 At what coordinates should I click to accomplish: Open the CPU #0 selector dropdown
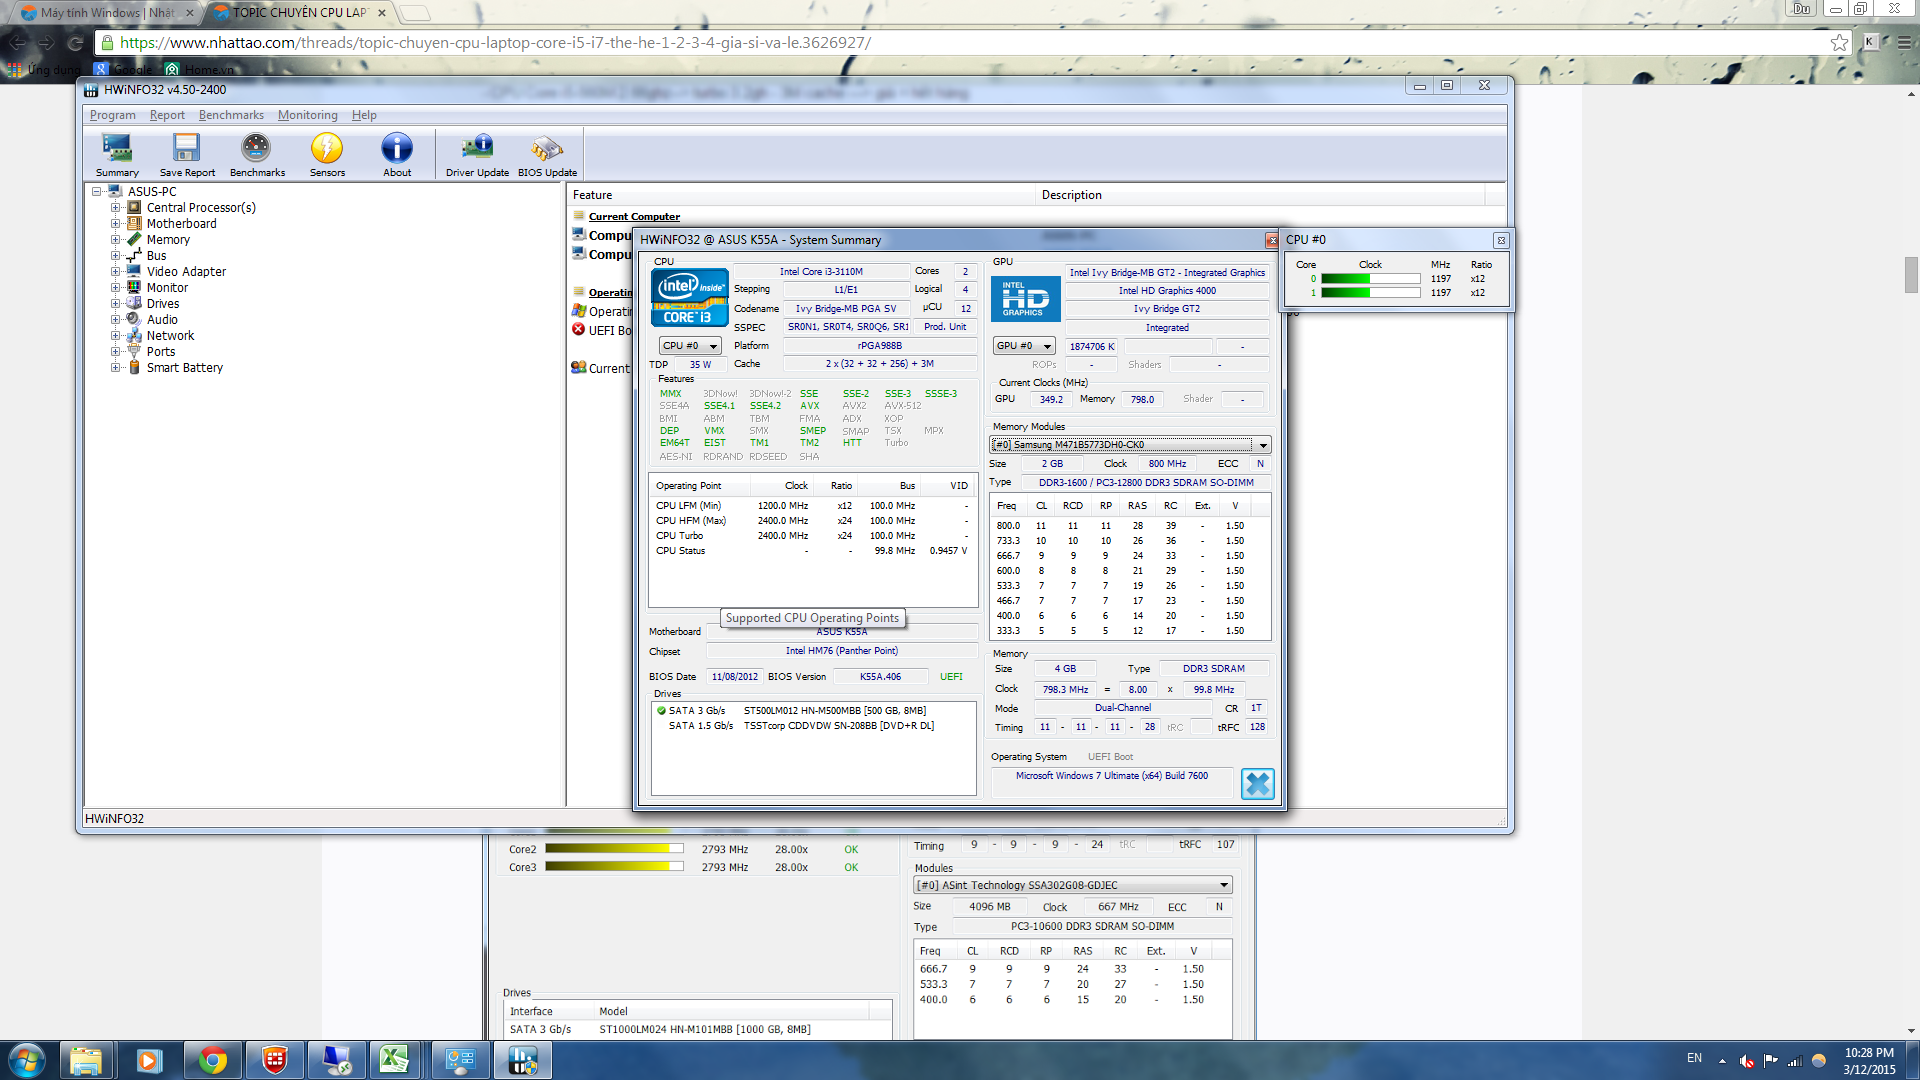coord(690,346)
